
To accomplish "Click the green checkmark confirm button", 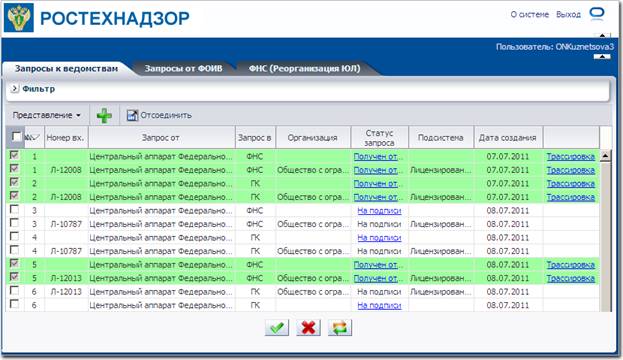I will tap(277, 328).
